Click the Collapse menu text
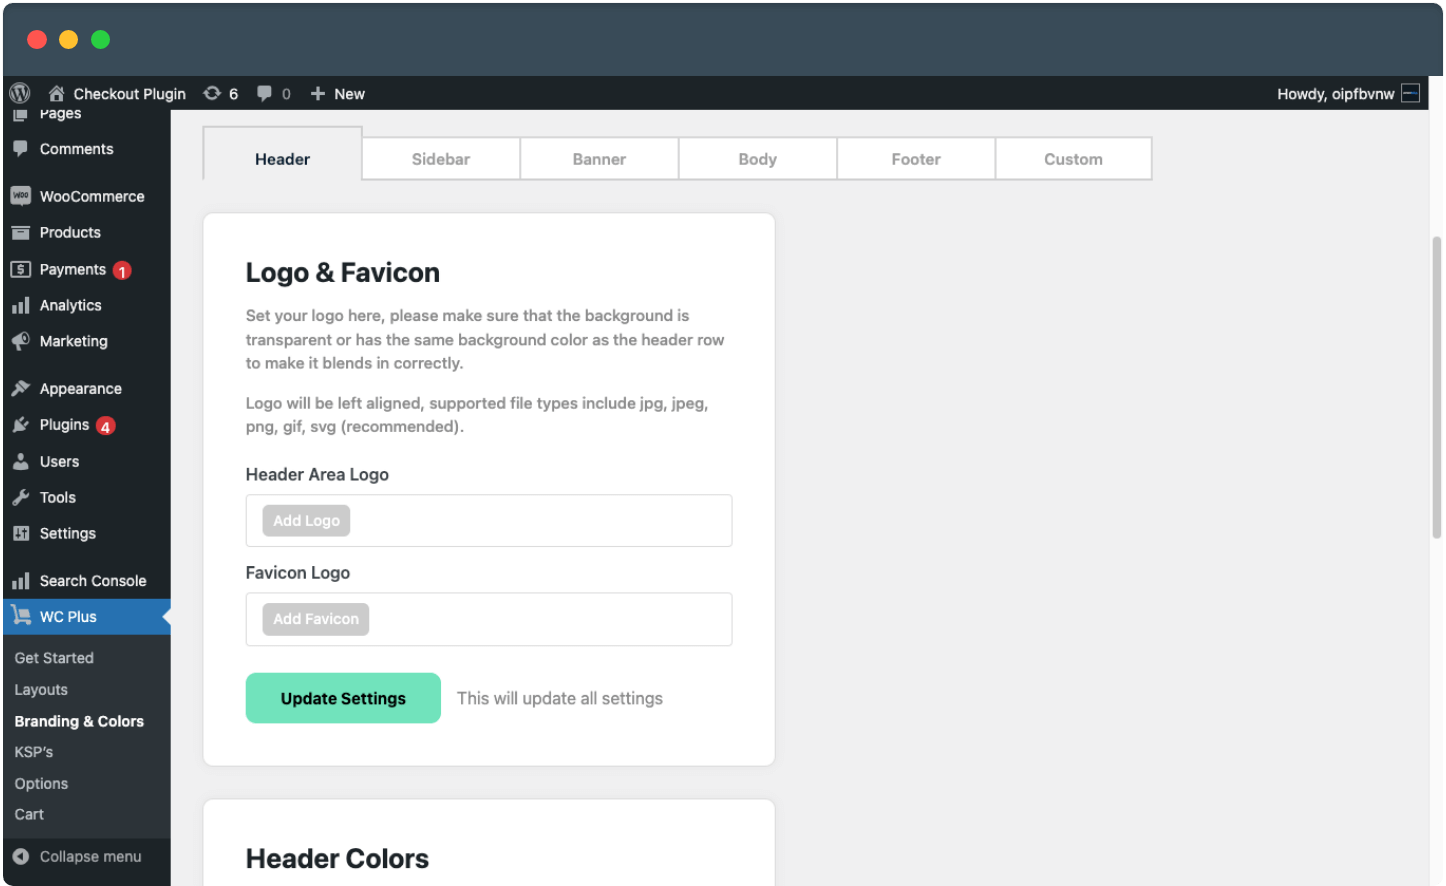This screenshot has height=886, width=1446. (91, 856)
